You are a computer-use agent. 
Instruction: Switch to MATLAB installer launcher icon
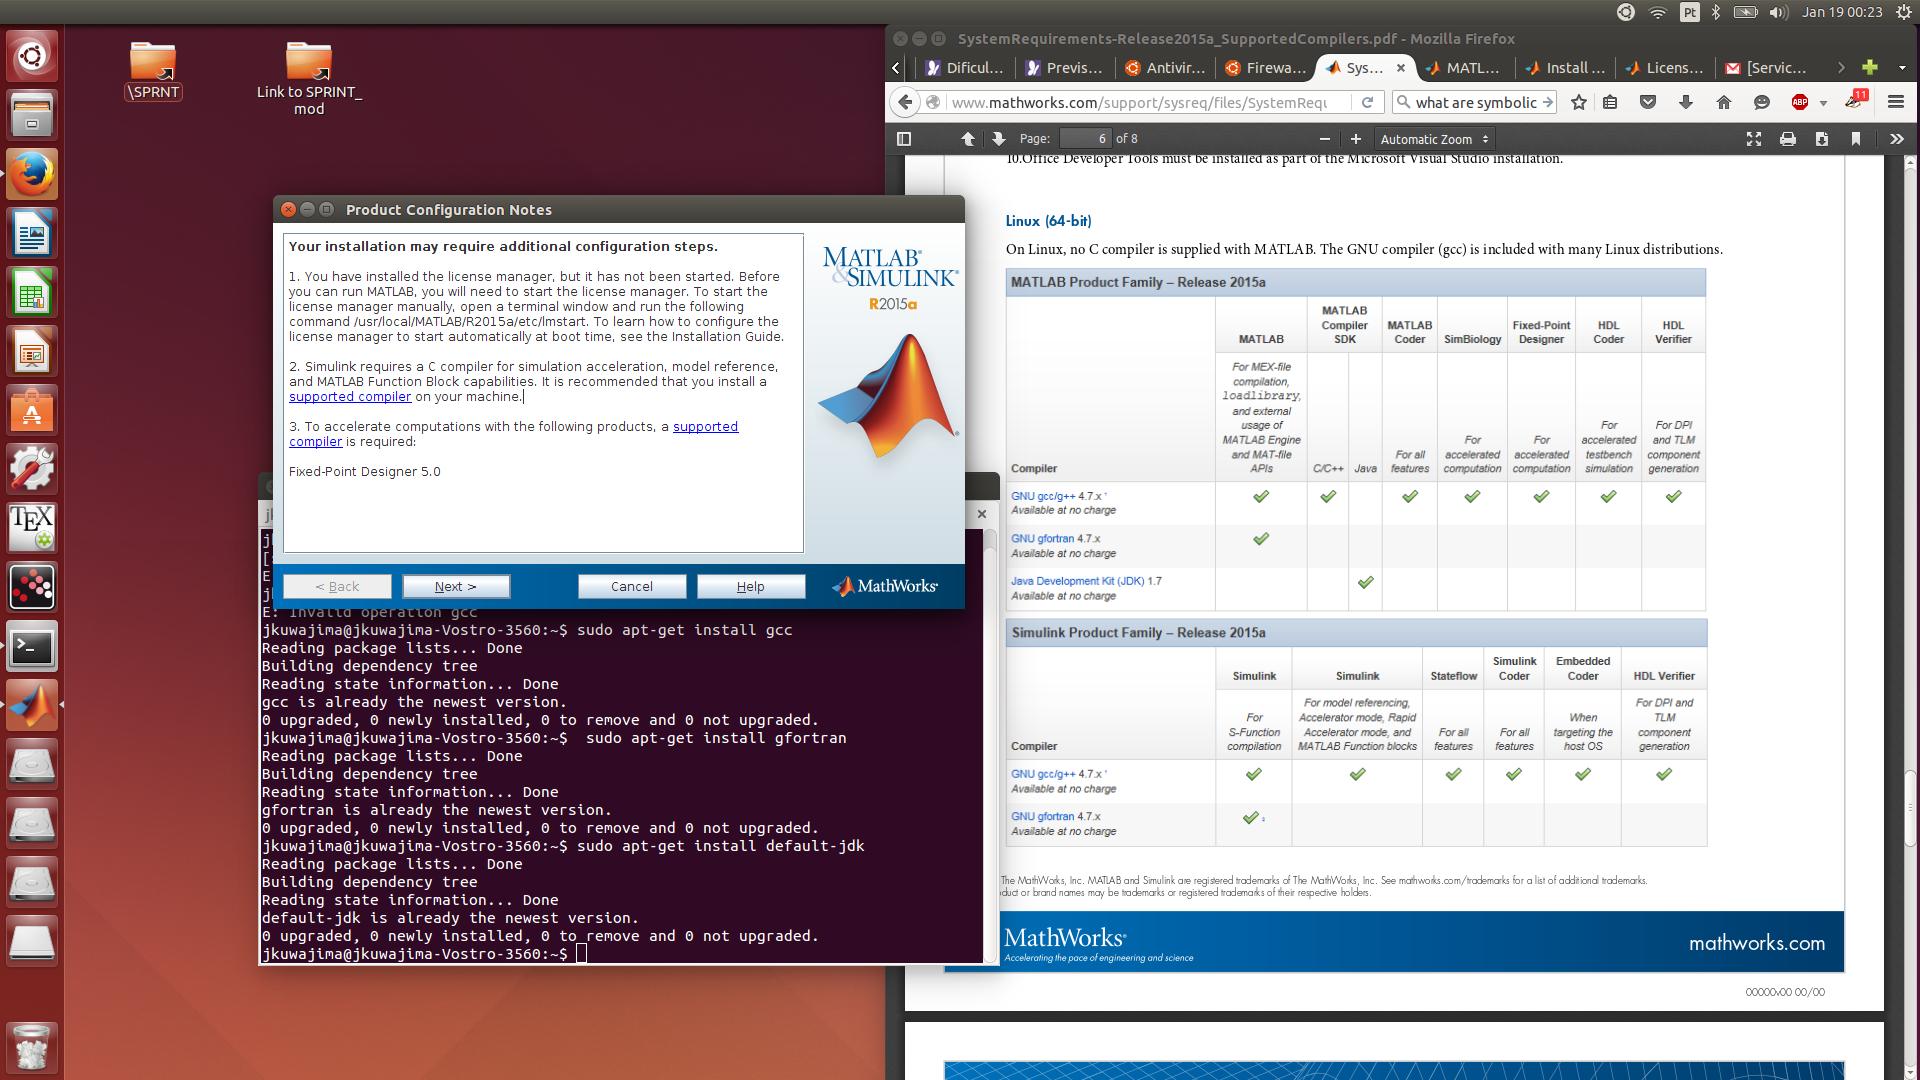(x=32, y=706)
